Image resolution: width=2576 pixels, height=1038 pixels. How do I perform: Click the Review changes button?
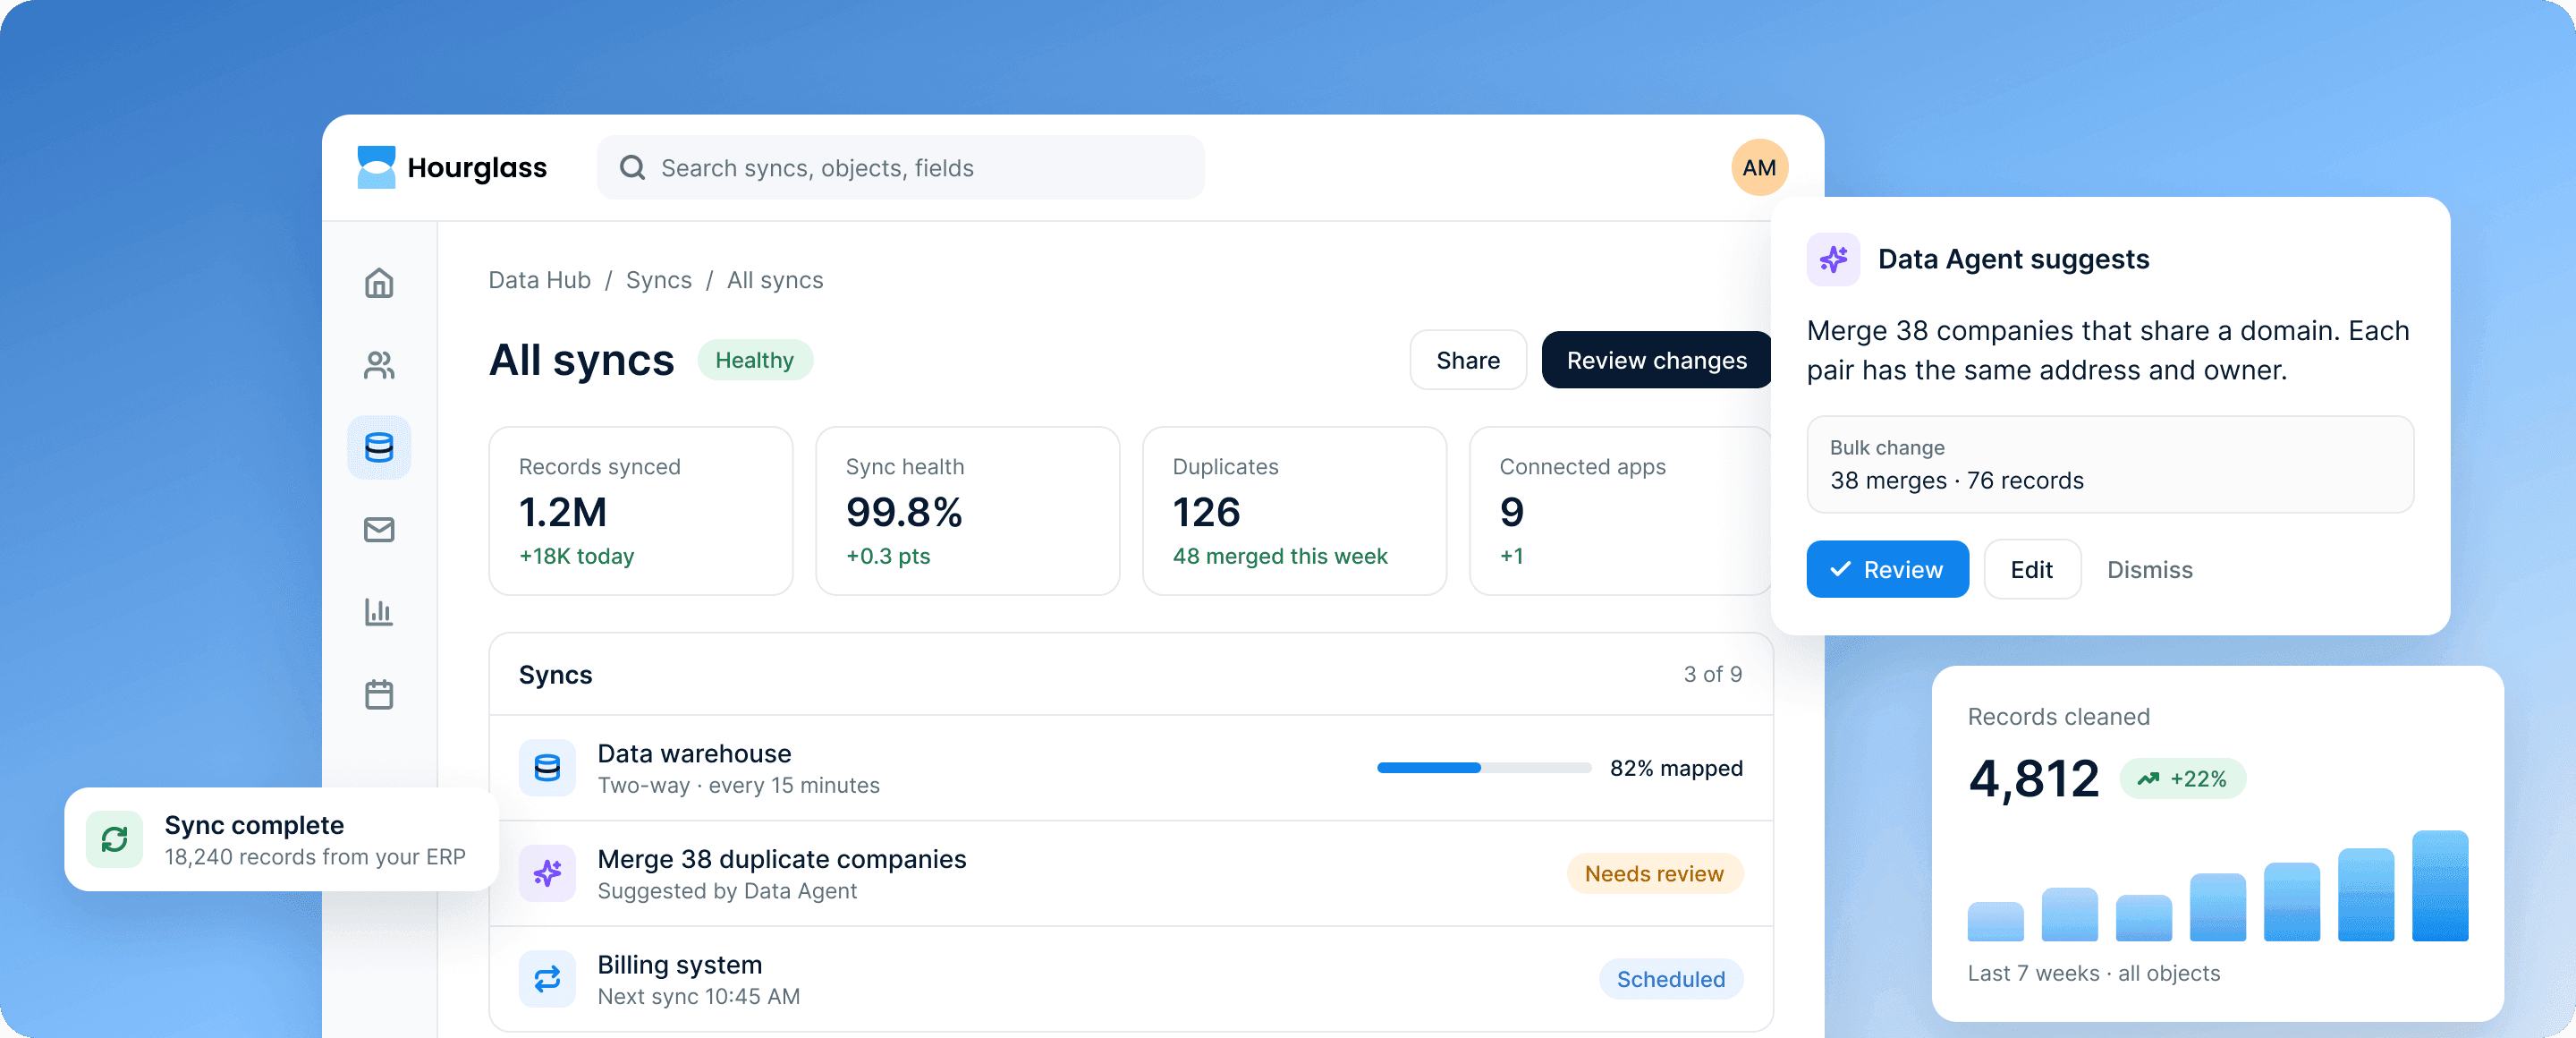pos(1656,360)
